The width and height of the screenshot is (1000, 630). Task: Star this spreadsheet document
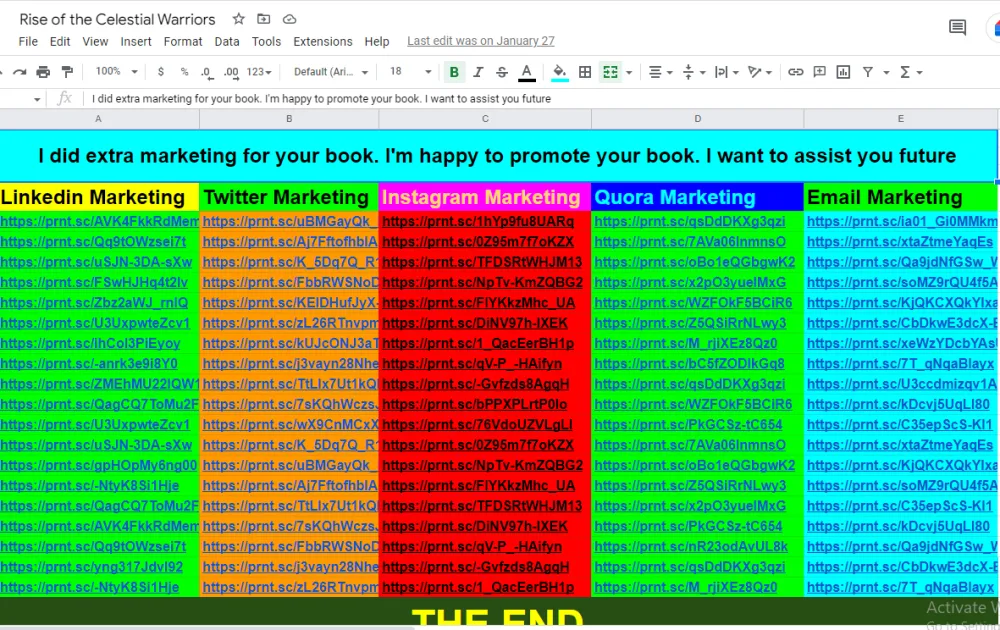(x=238, y=19)
